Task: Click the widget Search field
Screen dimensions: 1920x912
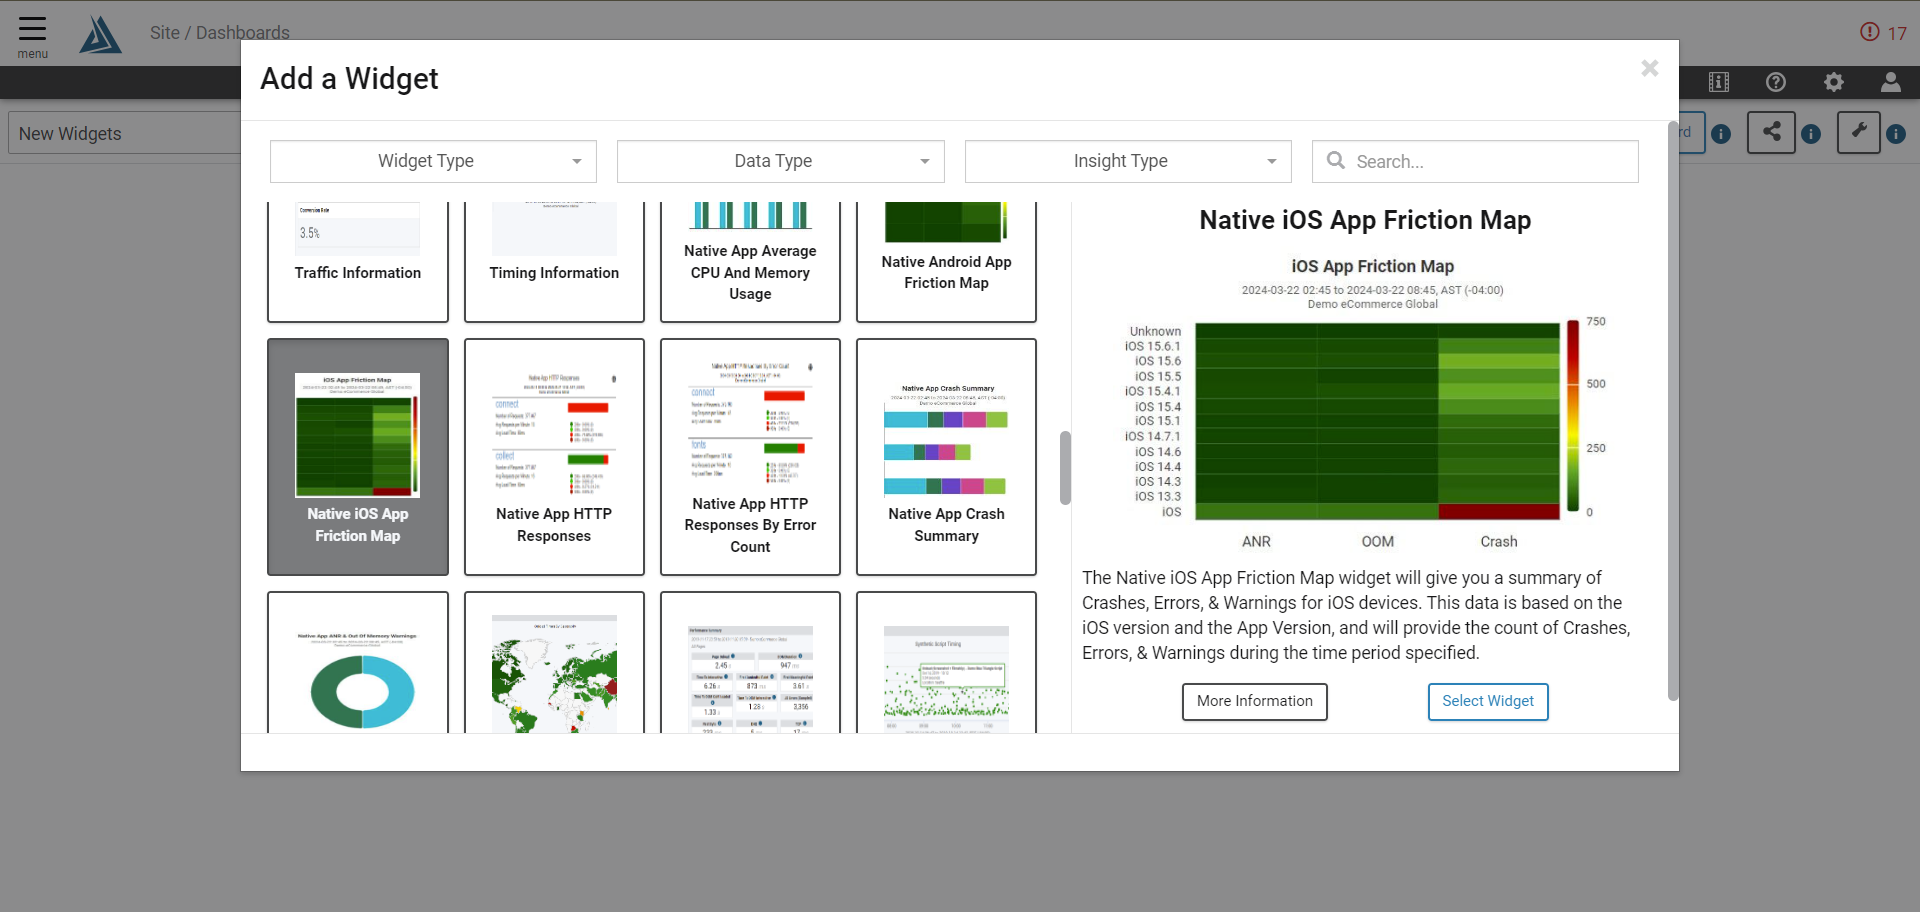Action: pos(1475,161)
